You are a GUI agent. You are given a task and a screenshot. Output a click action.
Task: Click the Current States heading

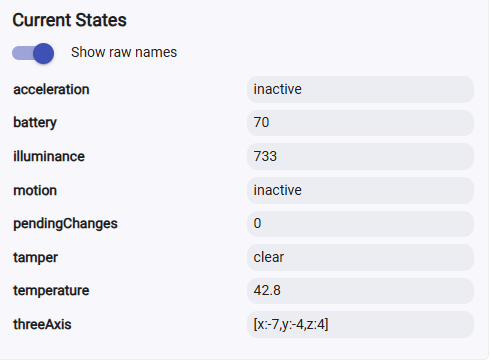[x=70, y=20]
